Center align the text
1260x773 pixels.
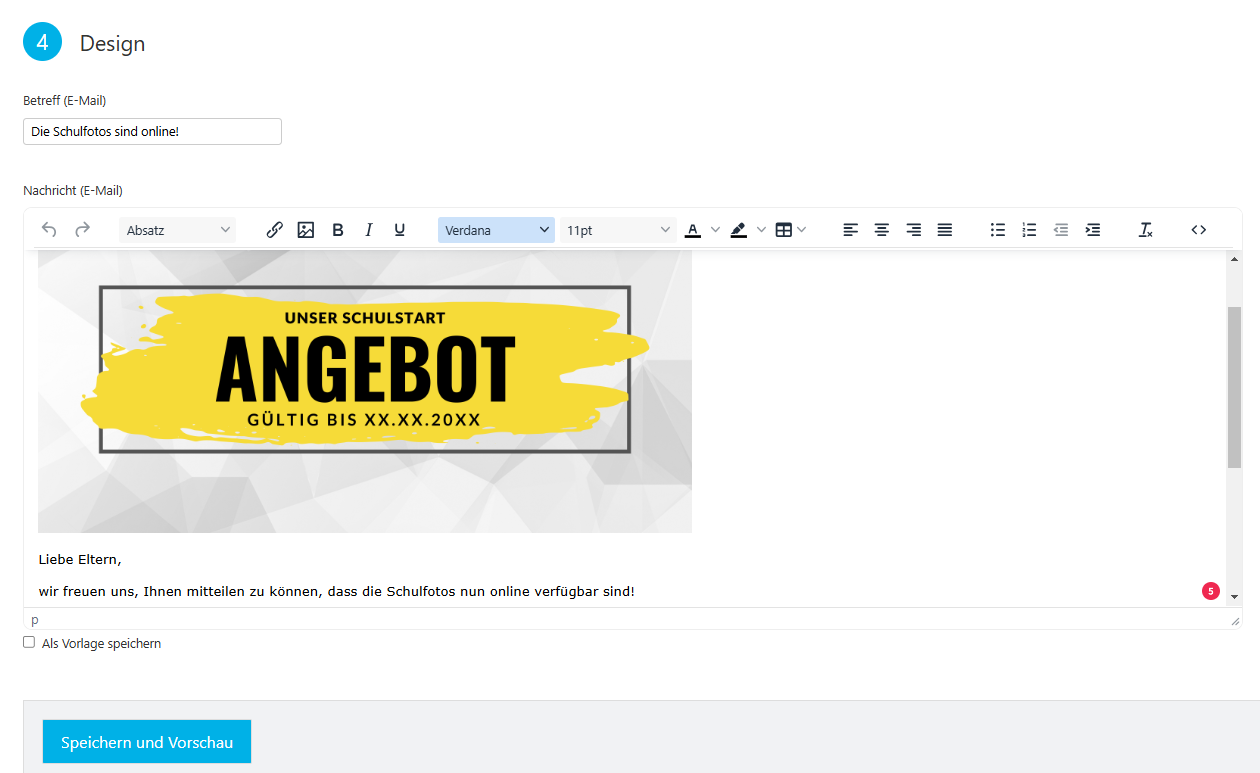point(882,230)
